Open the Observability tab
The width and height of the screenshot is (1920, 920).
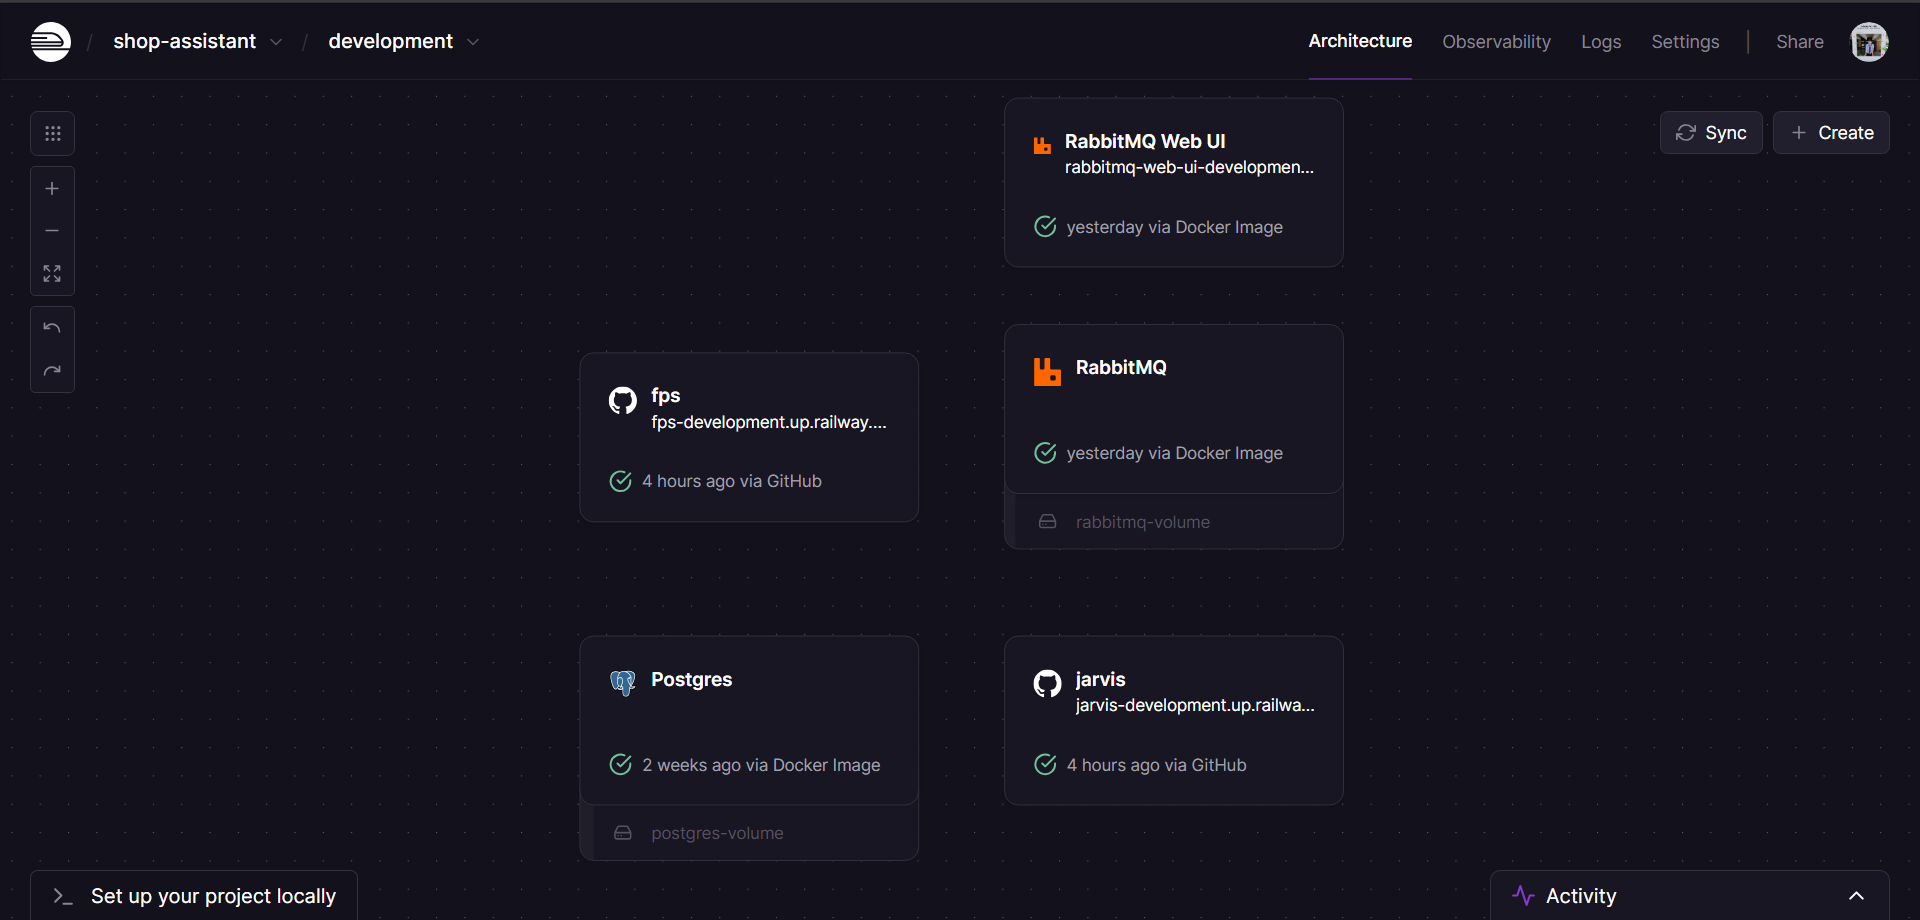(x=1496, y=42)
